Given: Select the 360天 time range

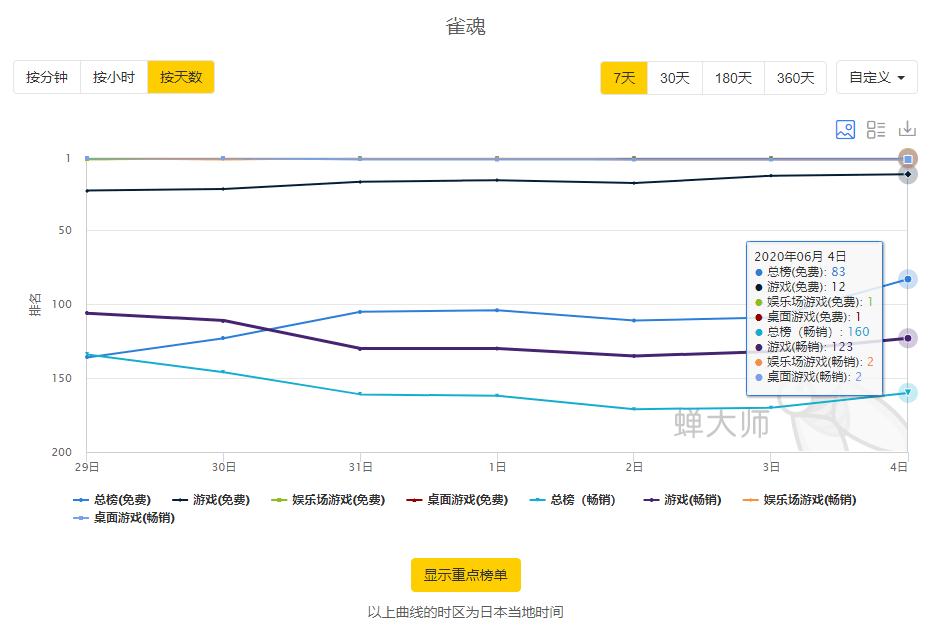Looking at the screenshot, I should coord(795,78).
